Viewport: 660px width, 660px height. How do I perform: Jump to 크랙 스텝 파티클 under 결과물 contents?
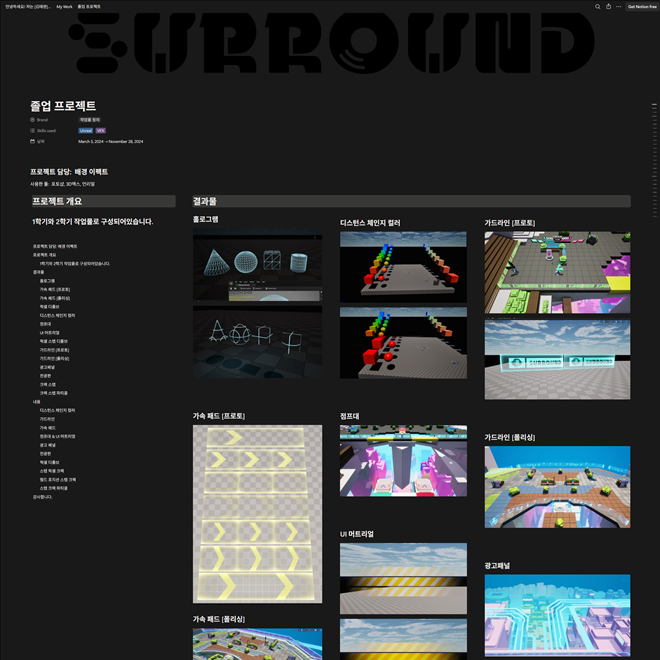[x=53, y=393]
